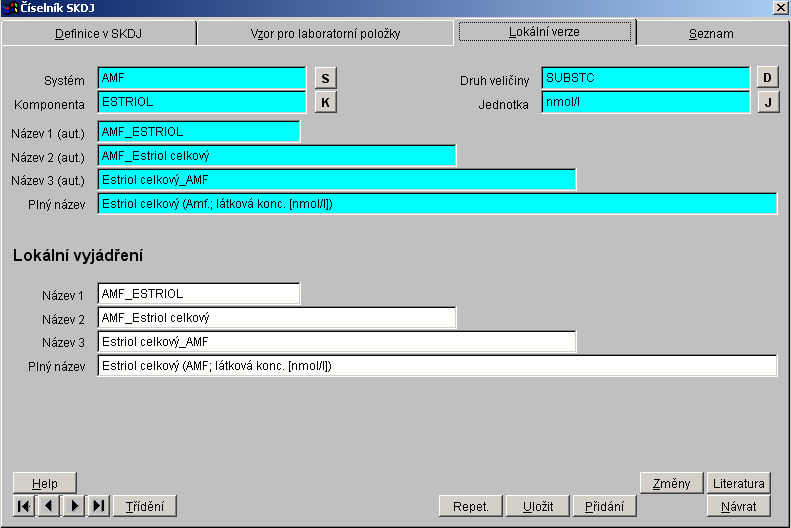Go to first record navigation arrow
Viewport: 791px width, 528px height.
pos(23,506)
